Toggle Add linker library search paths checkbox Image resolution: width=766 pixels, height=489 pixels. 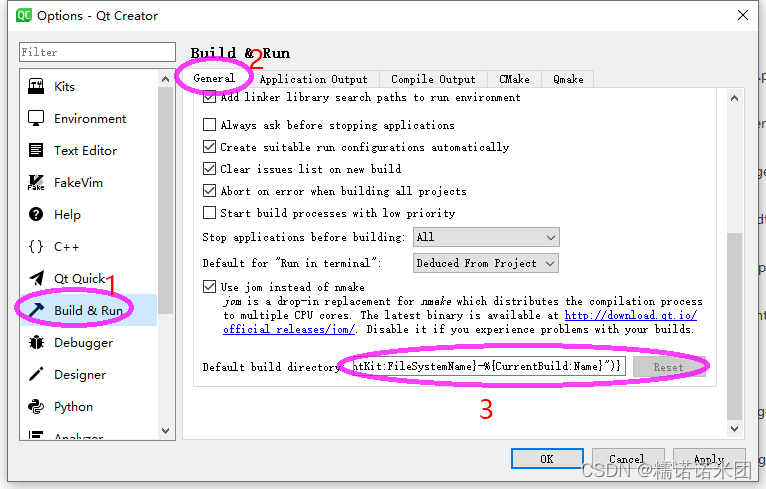click(x=209, y=97)
